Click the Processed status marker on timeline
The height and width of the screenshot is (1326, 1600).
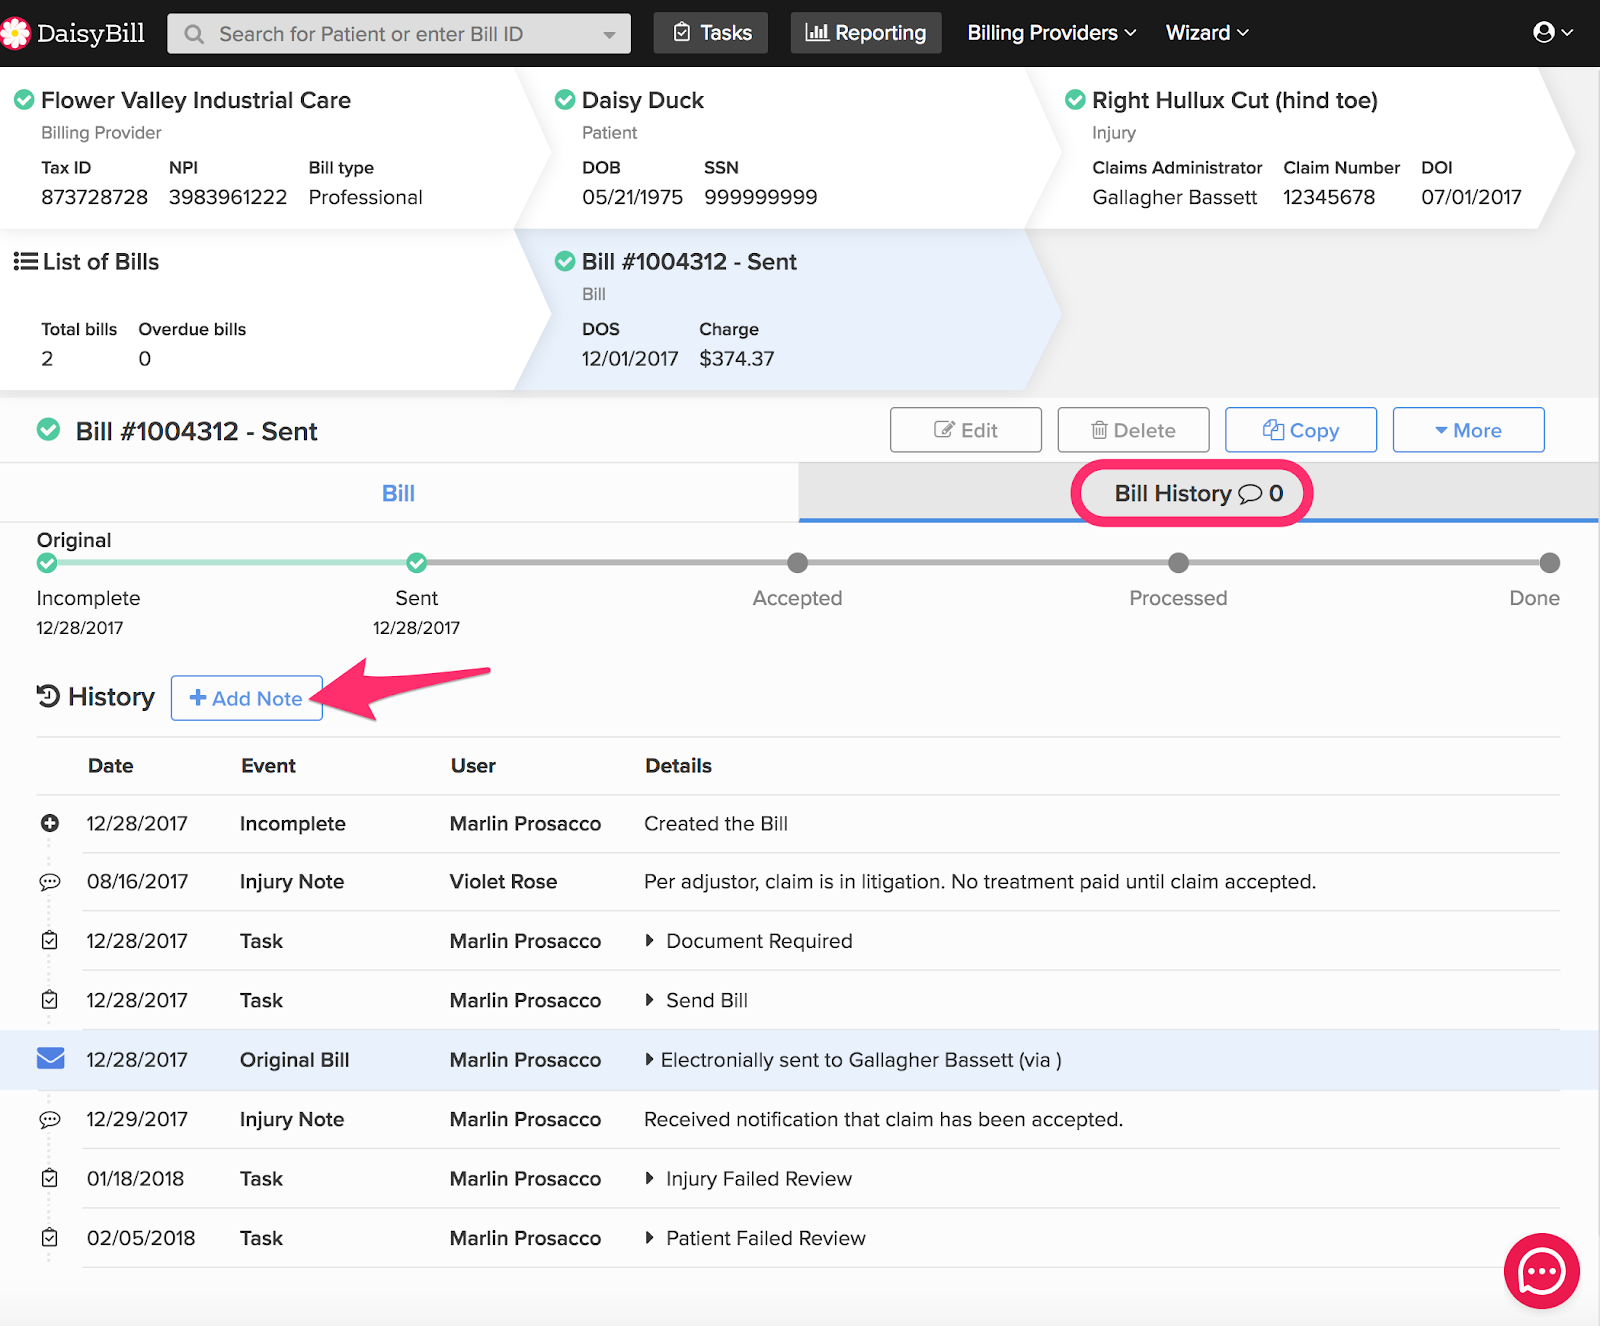[x=1179, y=563]
